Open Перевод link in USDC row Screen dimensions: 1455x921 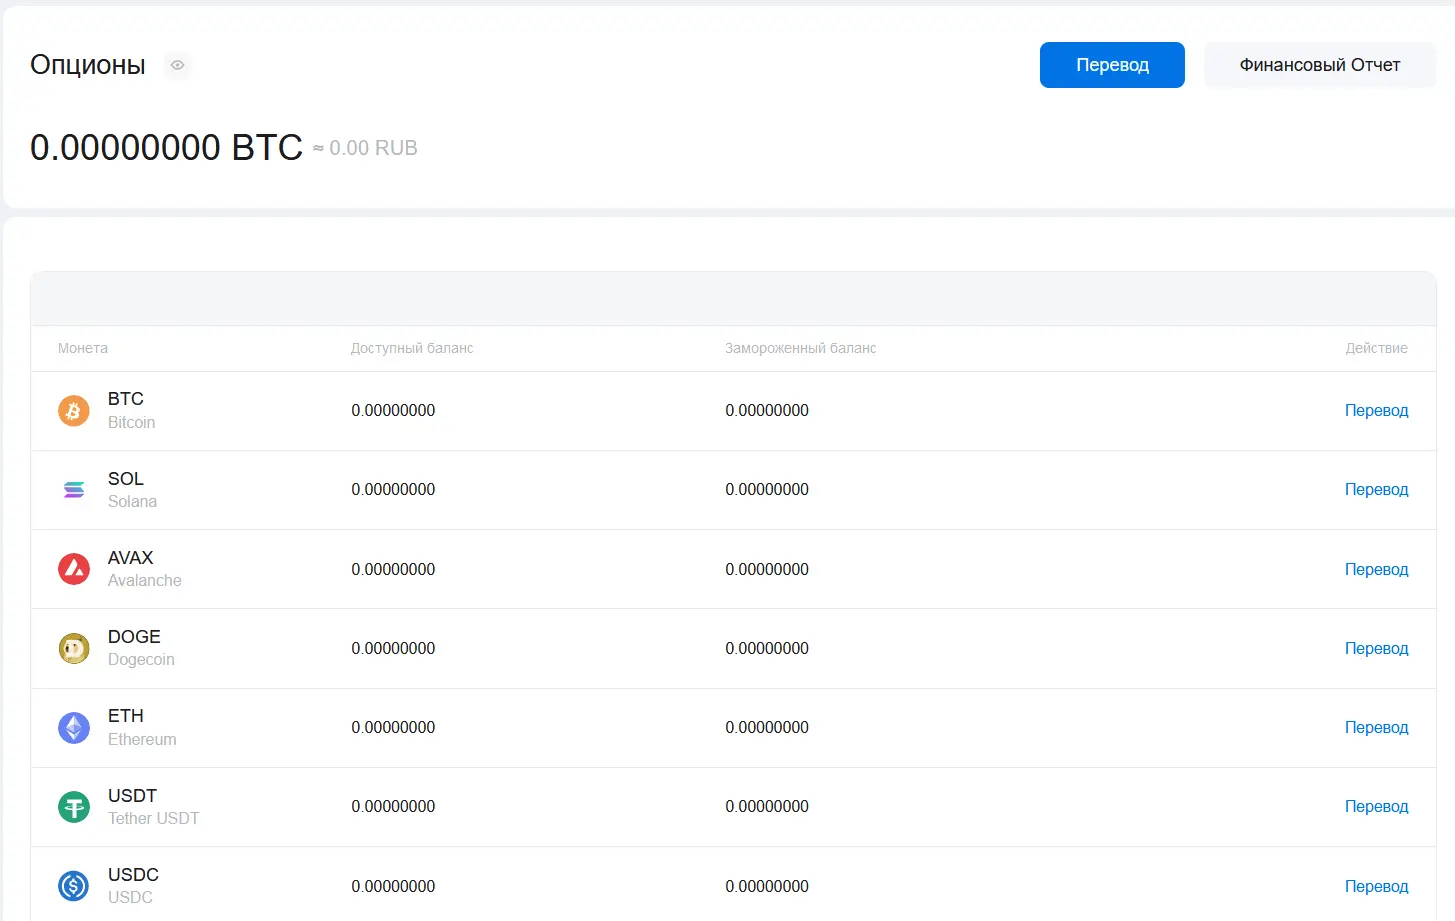click(x=1376, y=886)
